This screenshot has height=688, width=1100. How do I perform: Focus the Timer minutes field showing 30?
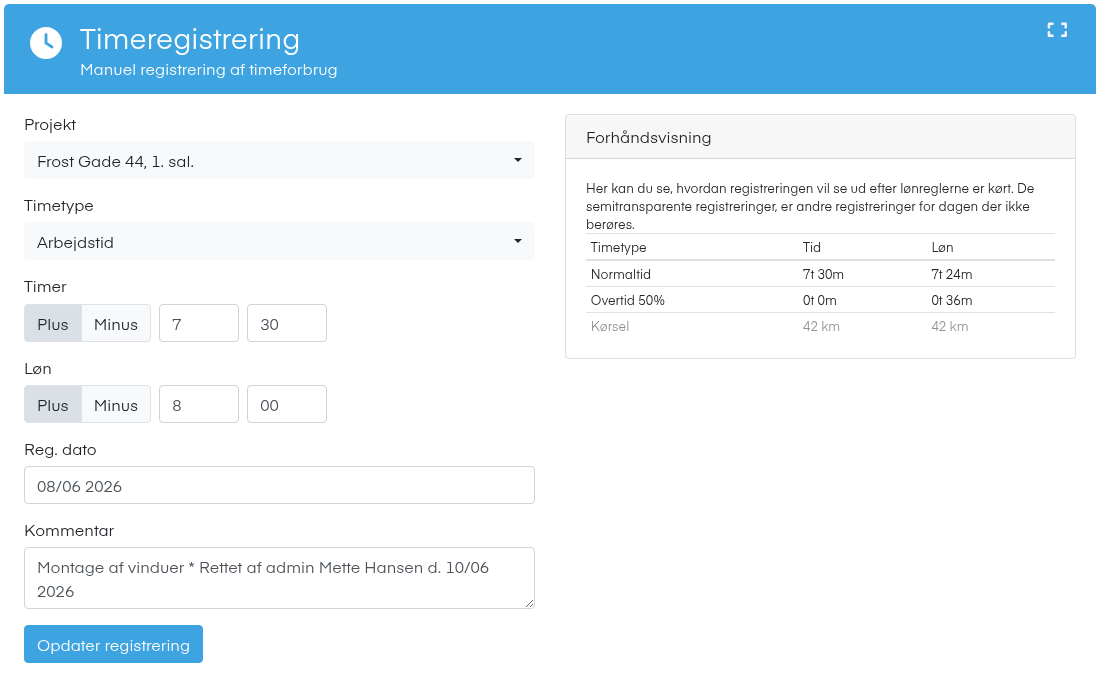(x=287, y=324)
